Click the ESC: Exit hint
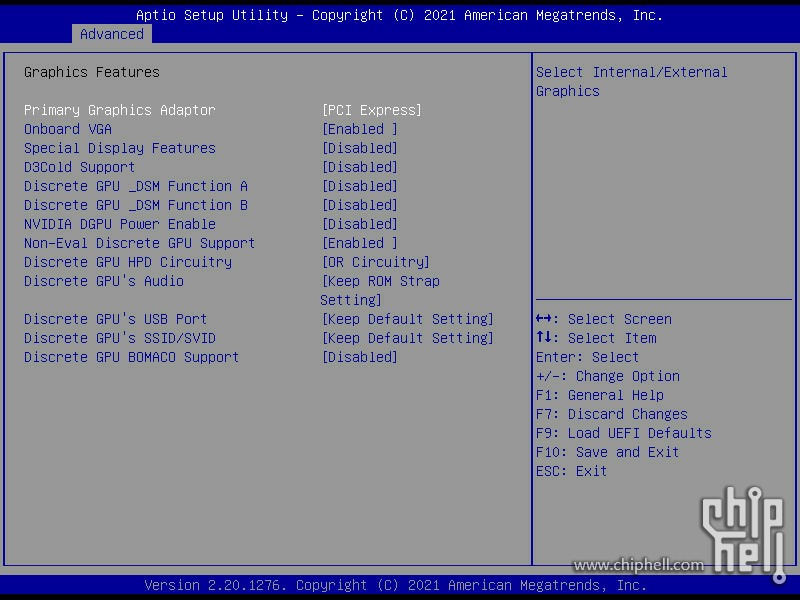Viewport: 800px width, 600px height. click(x=571, y=471)
